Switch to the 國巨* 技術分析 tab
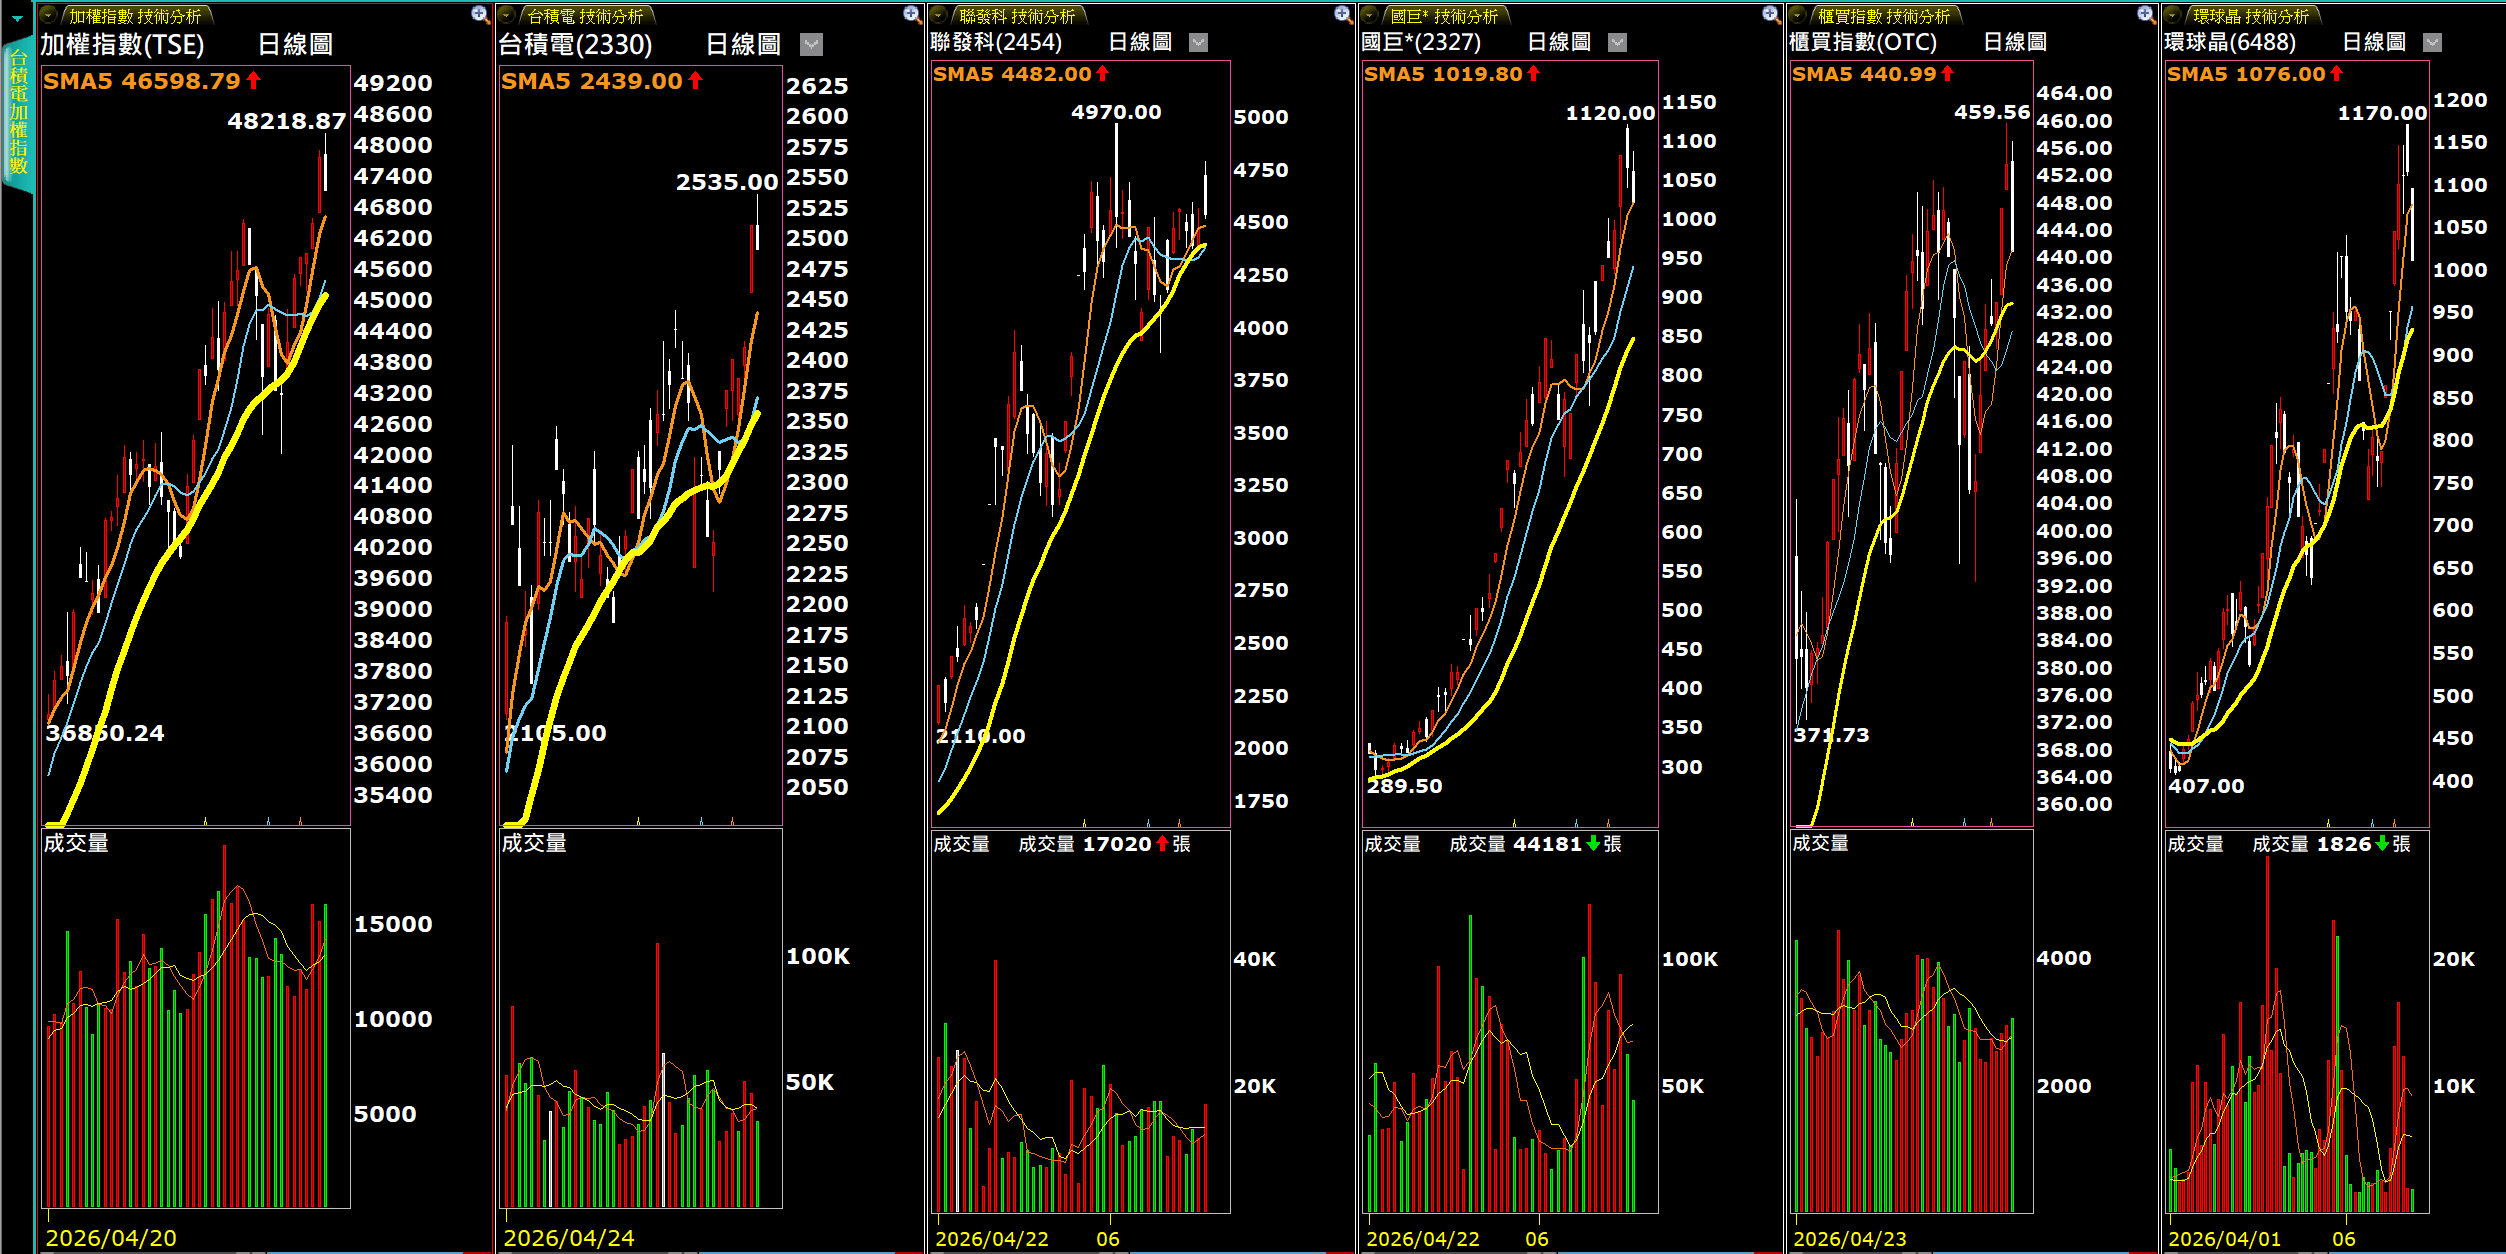Image resolution: width=2506 pixels, height=1254 pixels. coord(1444,16)
